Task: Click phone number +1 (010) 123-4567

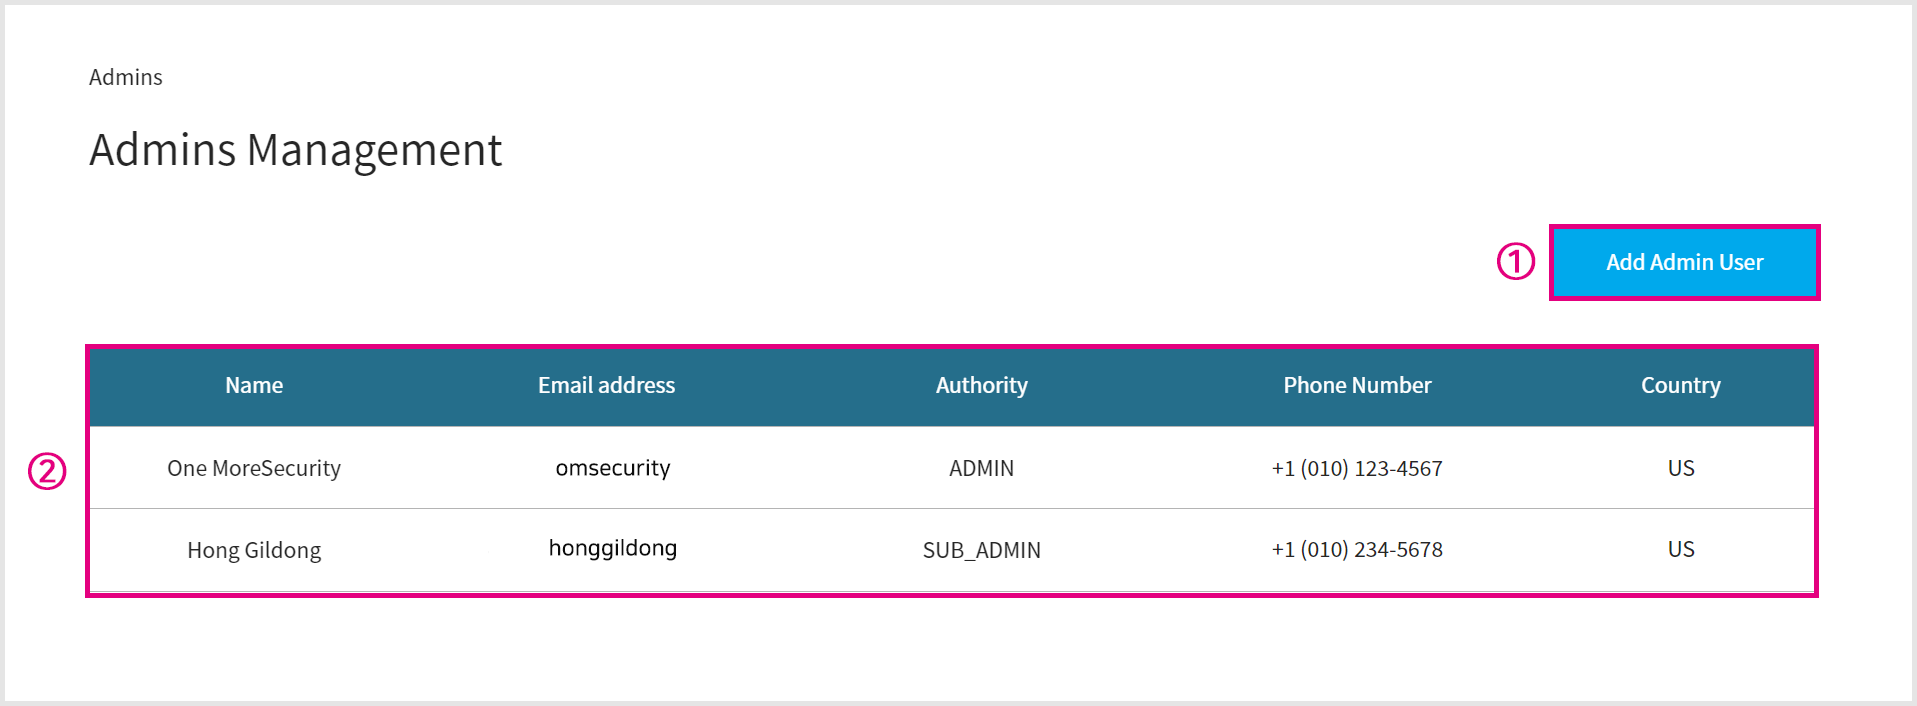Action: point(1357,468)
